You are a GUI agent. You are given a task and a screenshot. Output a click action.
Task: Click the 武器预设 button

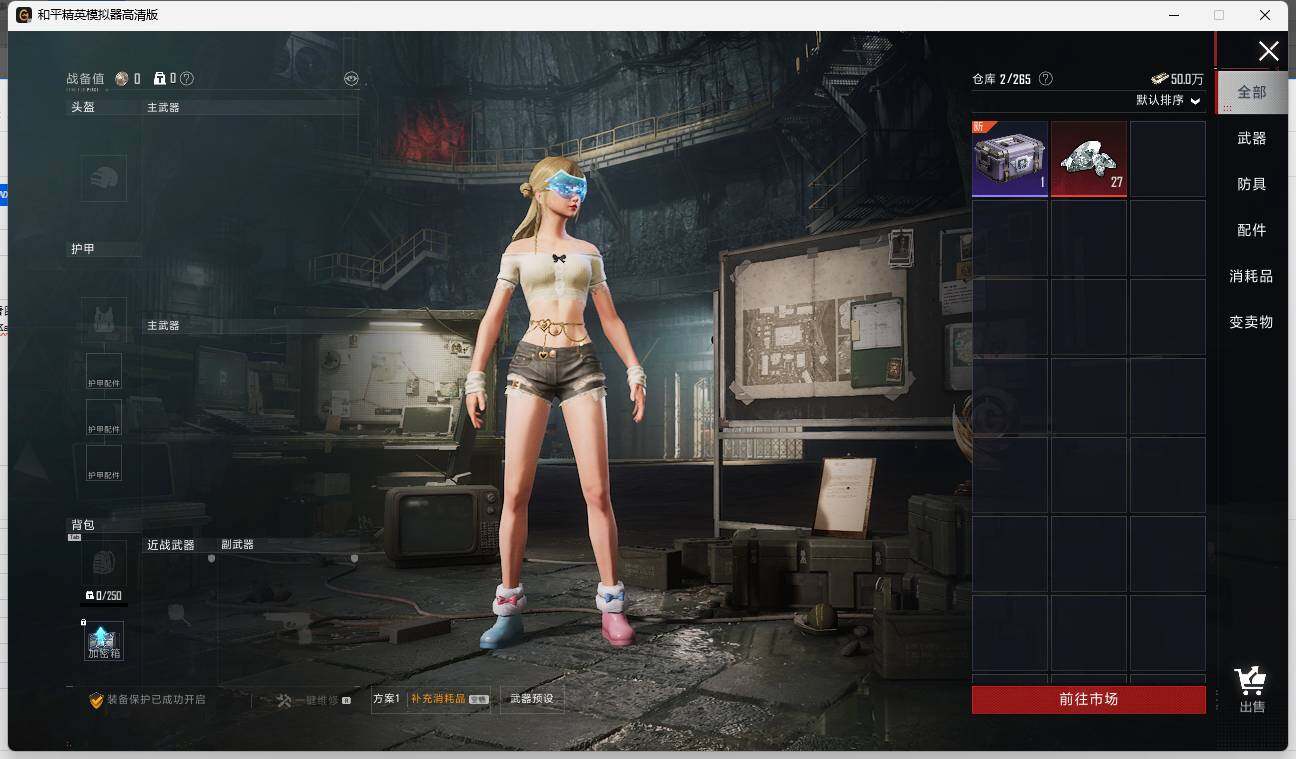(x=531, y=699)
